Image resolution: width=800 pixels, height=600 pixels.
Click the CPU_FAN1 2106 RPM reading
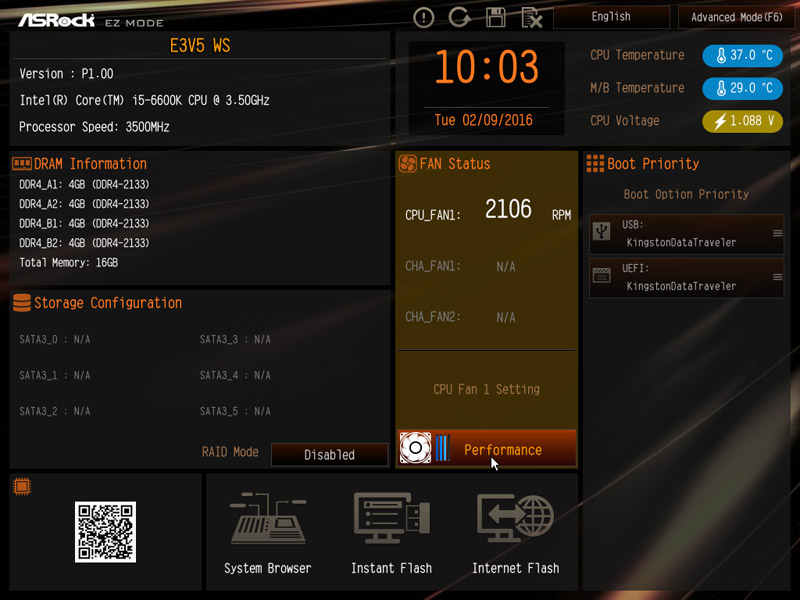tap(488, 210)
